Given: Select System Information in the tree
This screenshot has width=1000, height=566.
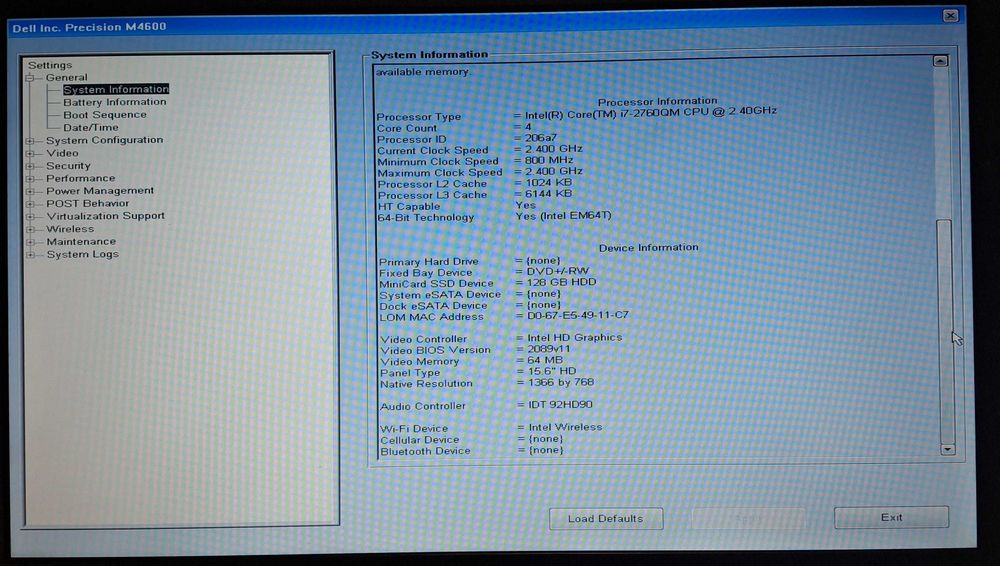Looking at the screenshot, I should (x=116, y=89).
